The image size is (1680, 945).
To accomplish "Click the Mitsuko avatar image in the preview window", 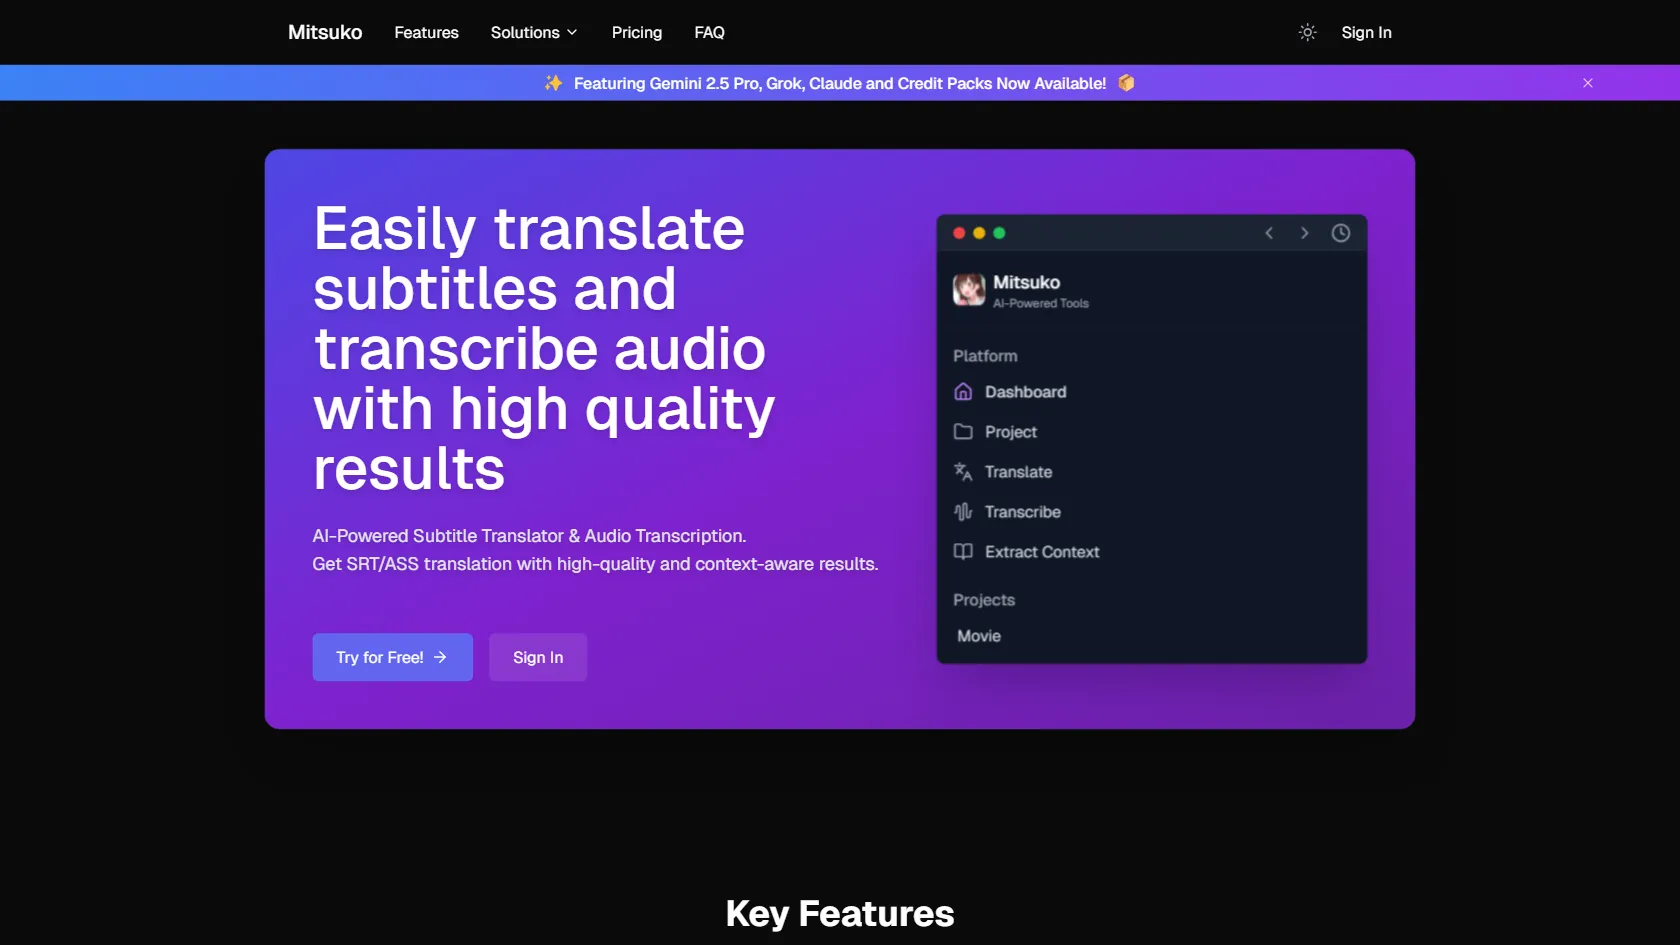I will click(x=969, y=290).
